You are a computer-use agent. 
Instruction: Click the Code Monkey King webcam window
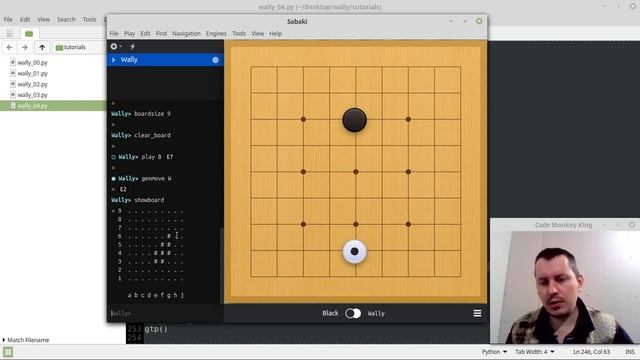(565, 282)
